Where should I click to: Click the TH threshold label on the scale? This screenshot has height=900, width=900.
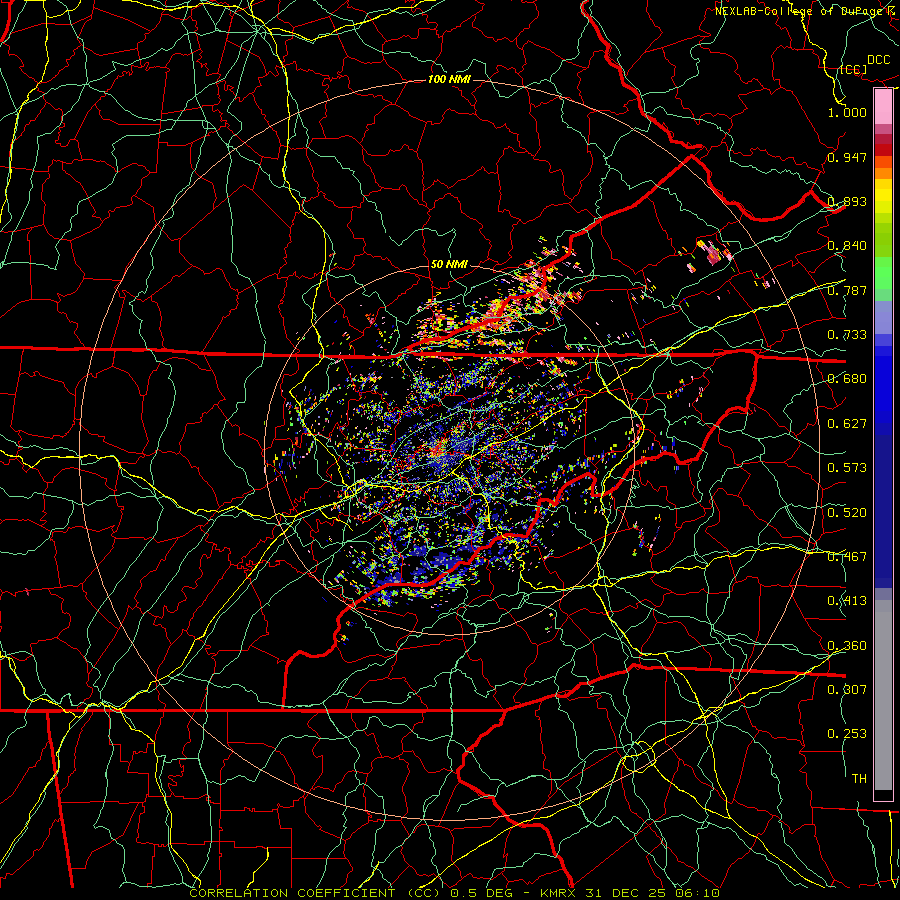coord(859,779)
